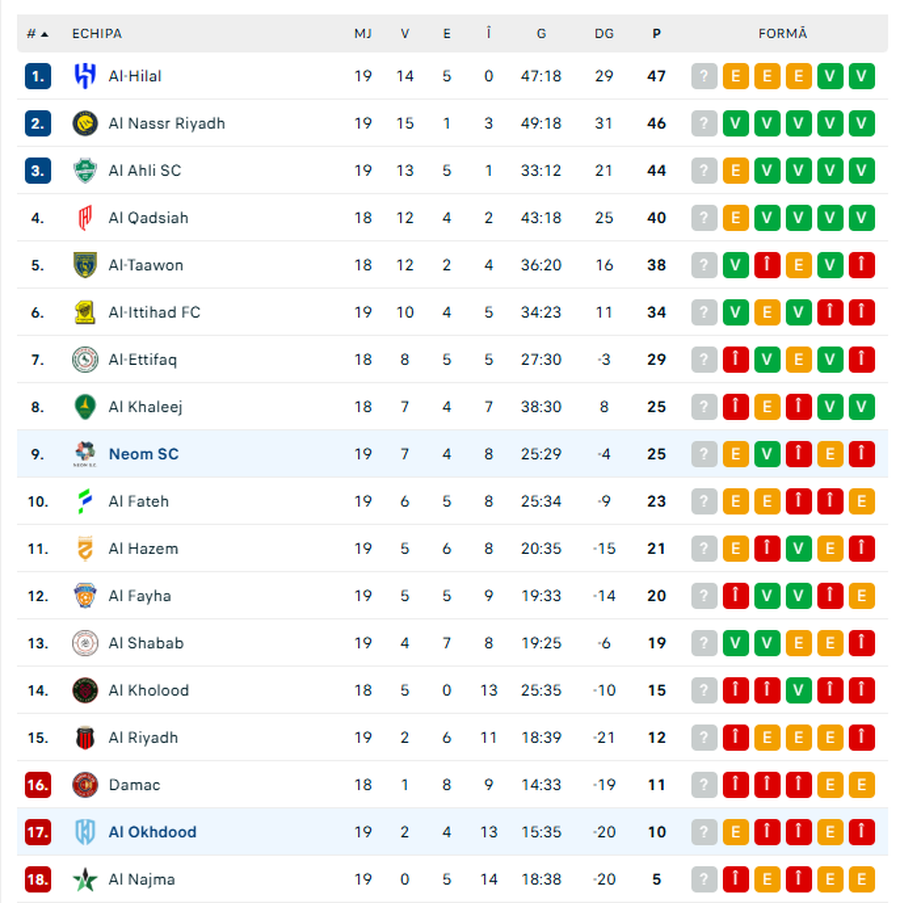Screen dimensions: 900x903
Task: Click the Neom SC team logo
Action: [x=85, y=454]
